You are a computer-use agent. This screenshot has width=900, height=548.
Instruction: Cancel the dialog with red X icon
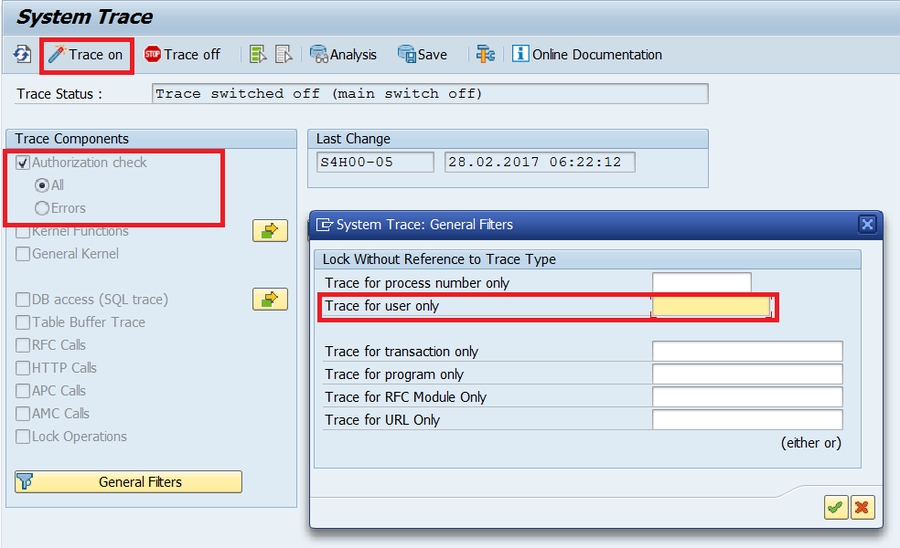pyautogui.click(x=862, y=508)
